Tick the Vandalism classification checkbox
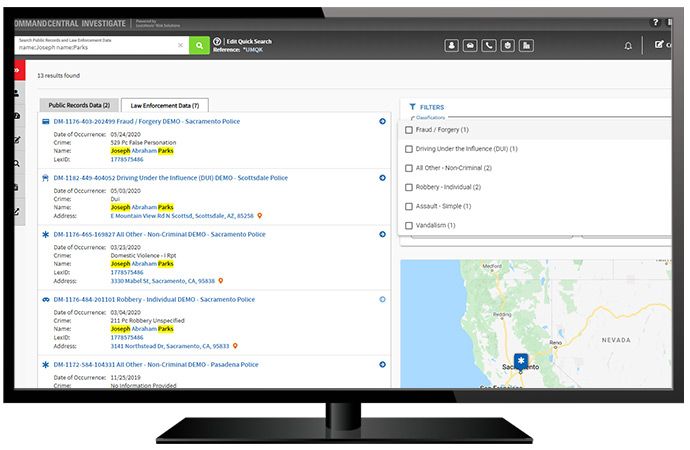This screenshot has height=450, width=690. [x=408, y=225]
